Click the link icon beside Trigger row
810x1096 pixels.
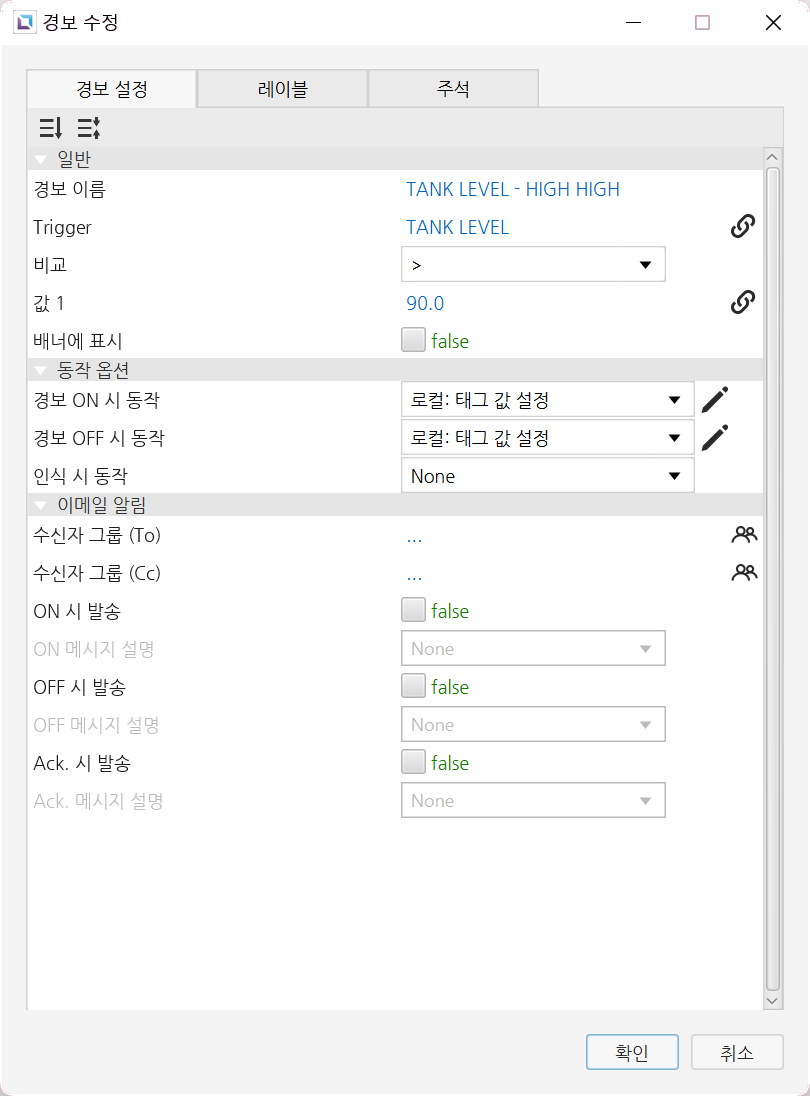[742, 226]
